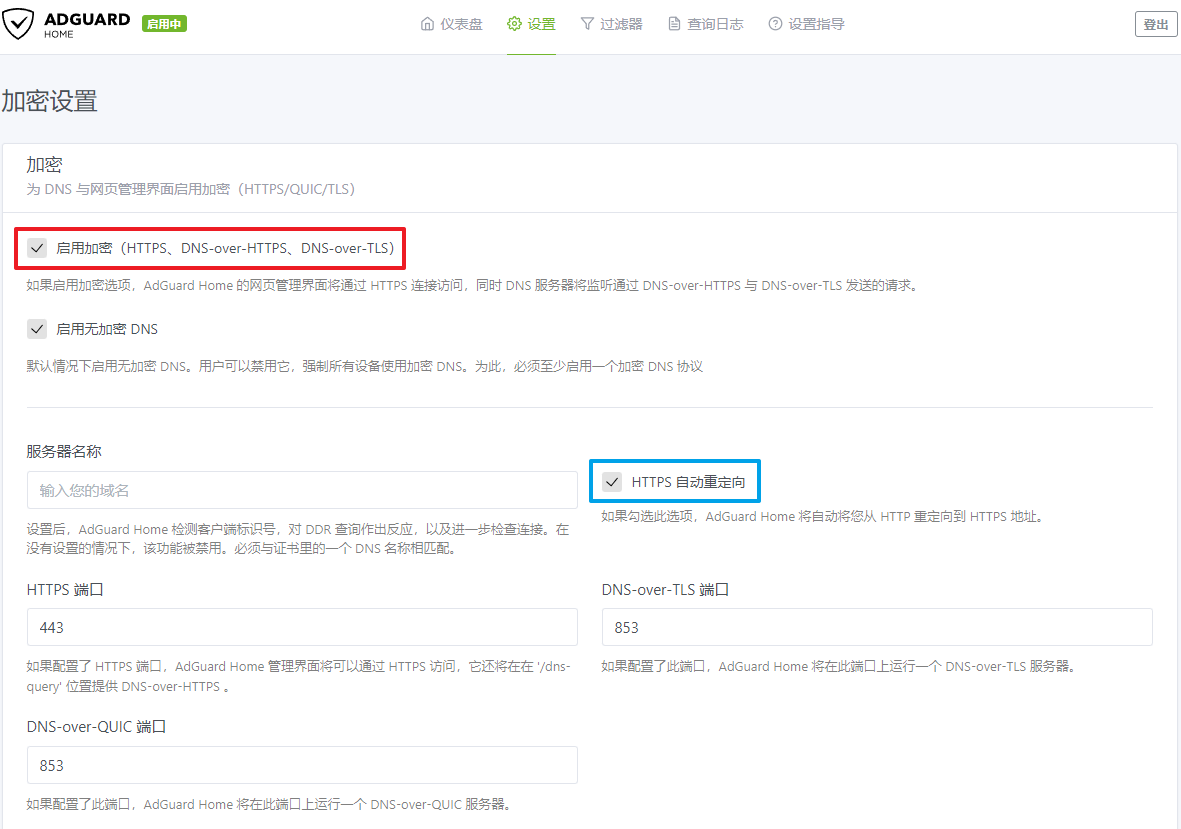Click the HTTPS 端口 field showing 443
1181x829 pixels.
click(302, 627)
